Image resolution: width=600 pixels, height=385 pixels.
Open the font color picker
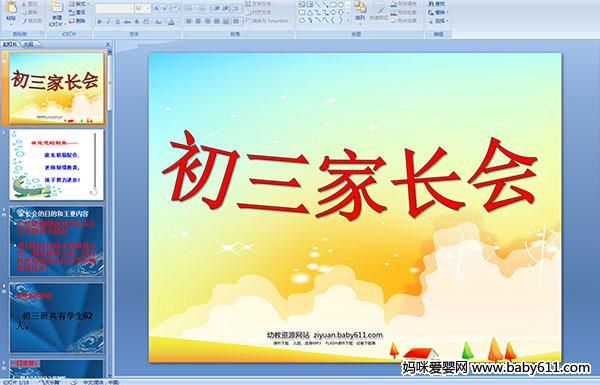[x=171, y=22]
